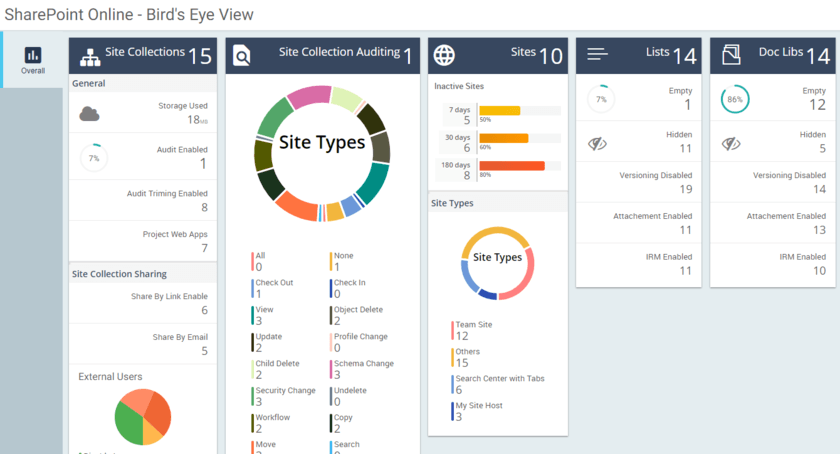The image size is (840, 454).
Task: Click the Lists lines icon
Action: [x=597, y=55]
